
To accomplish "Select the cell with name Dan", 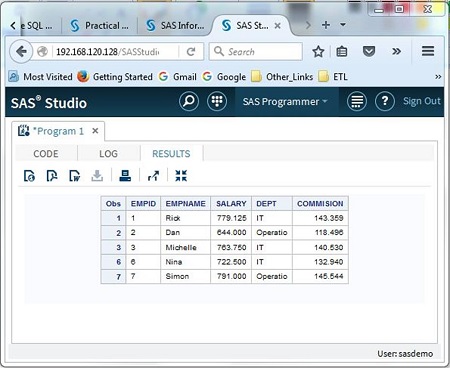I will pyautogui.click(x=186, y=233).
